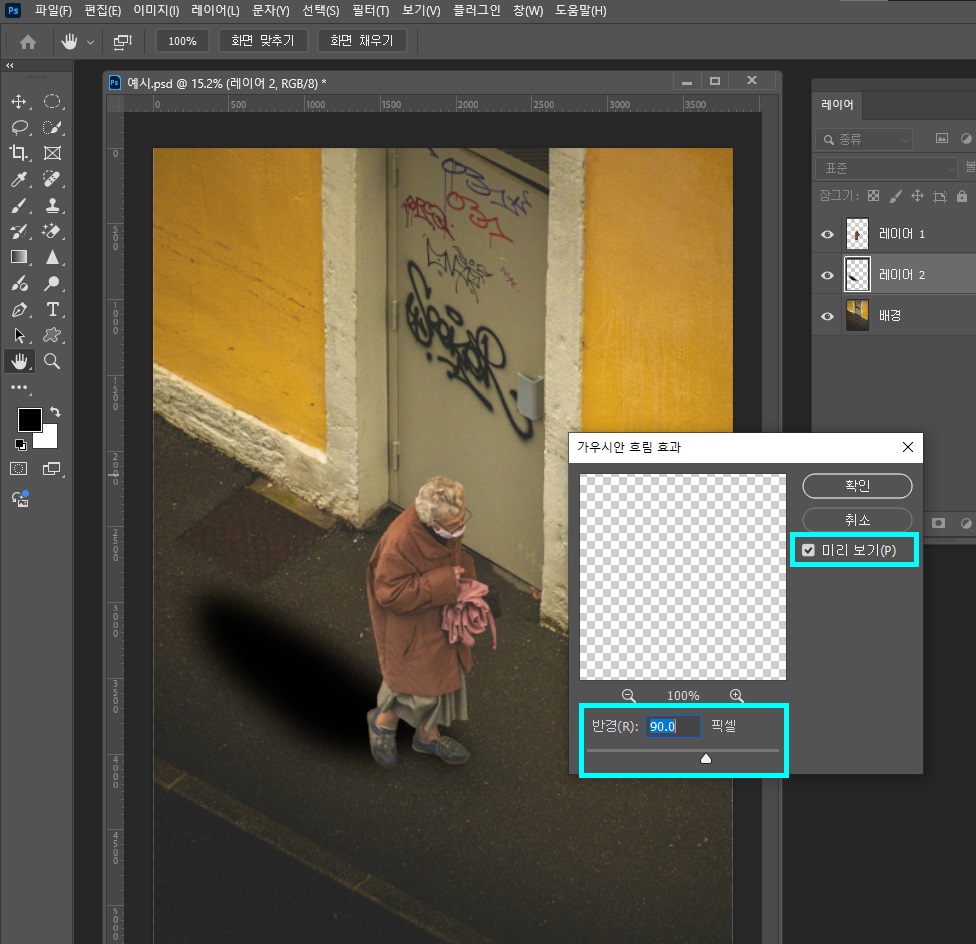Select the 레이어 1 thumbnail
The width and height of the screenshot is (976, 944).
[857, 234]
